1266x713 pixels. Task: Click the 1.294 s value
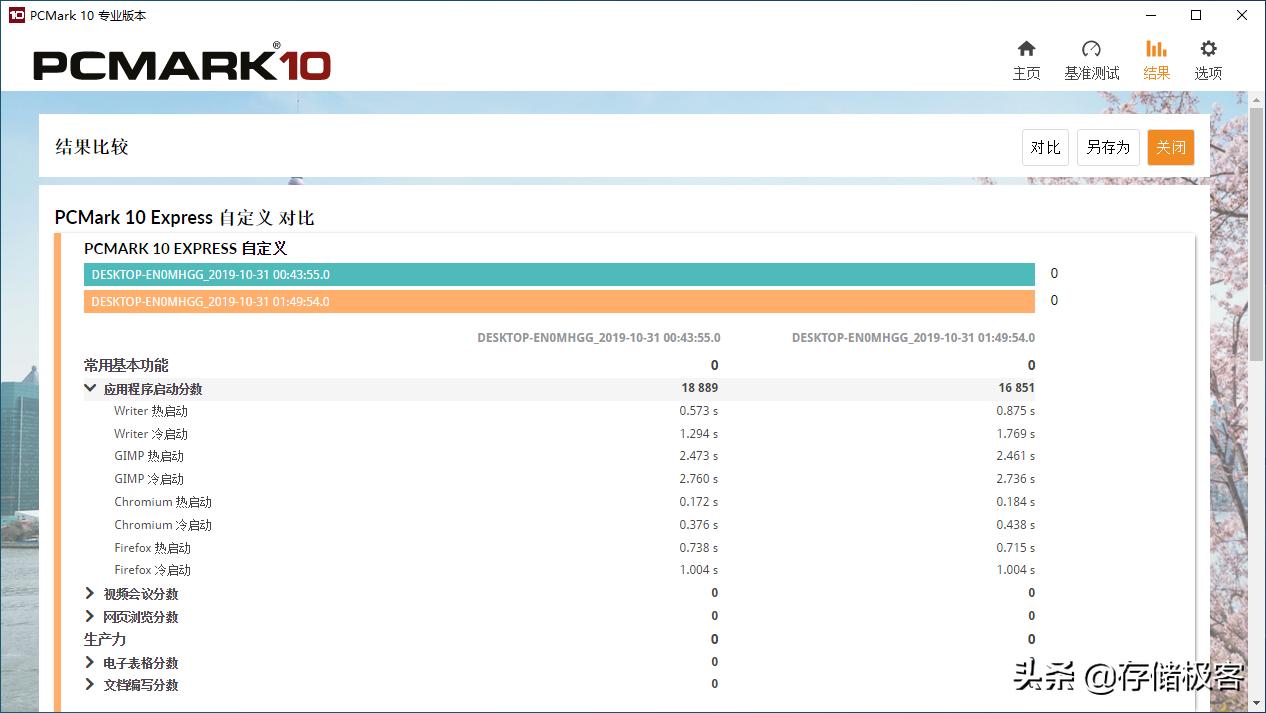pos(698,434)
